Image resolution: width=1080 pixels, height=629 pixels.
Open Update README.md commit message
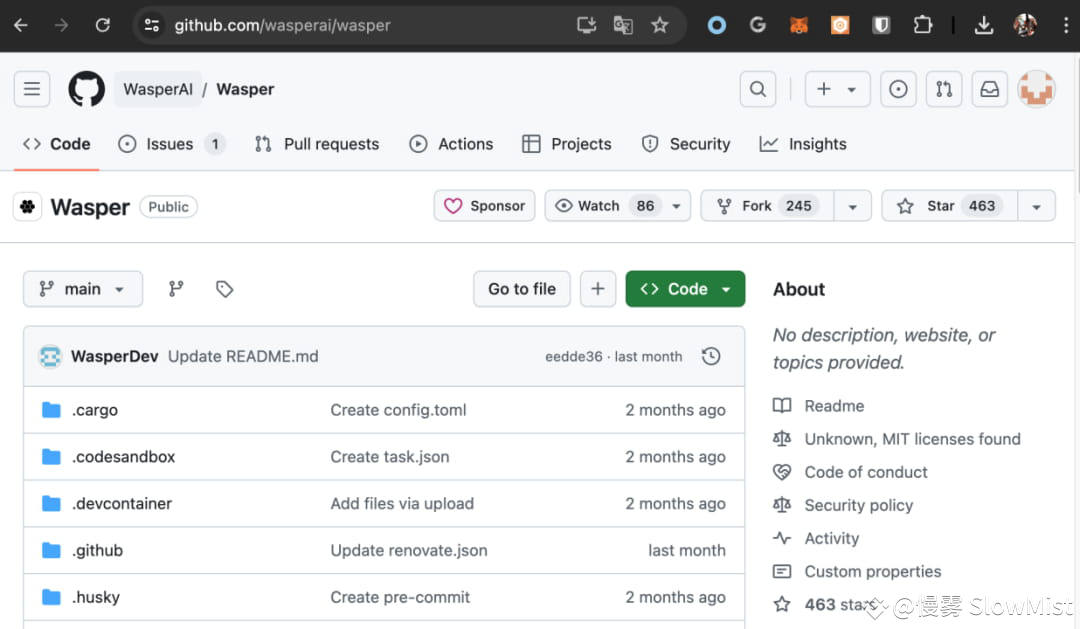pos(243,356)
